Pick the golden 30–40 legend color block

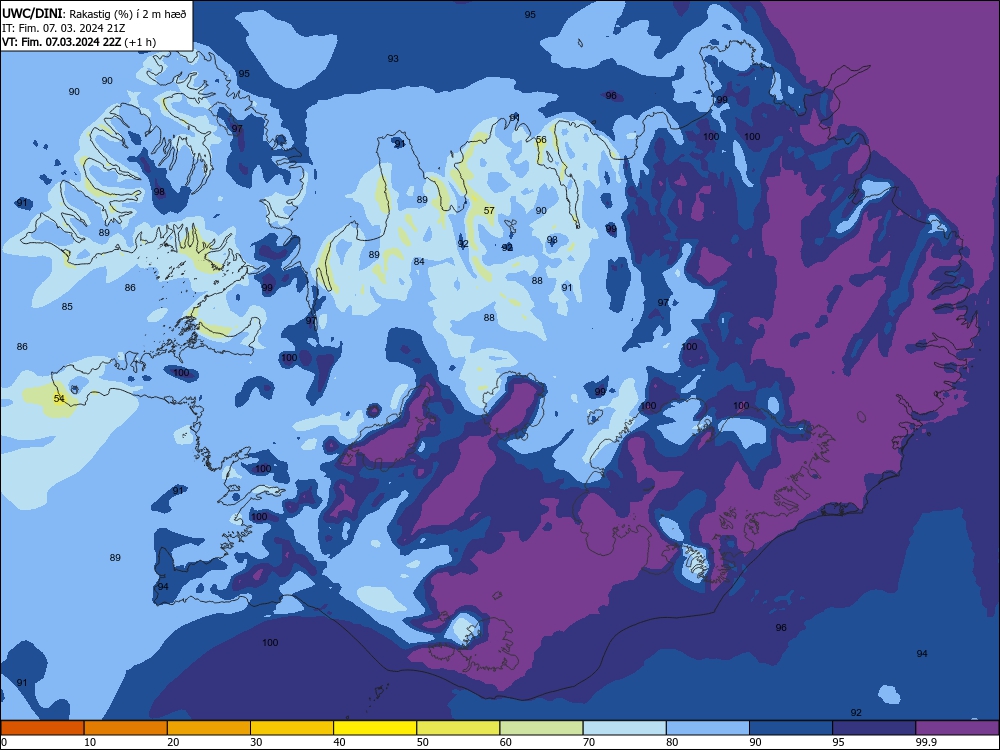point(292,728)
